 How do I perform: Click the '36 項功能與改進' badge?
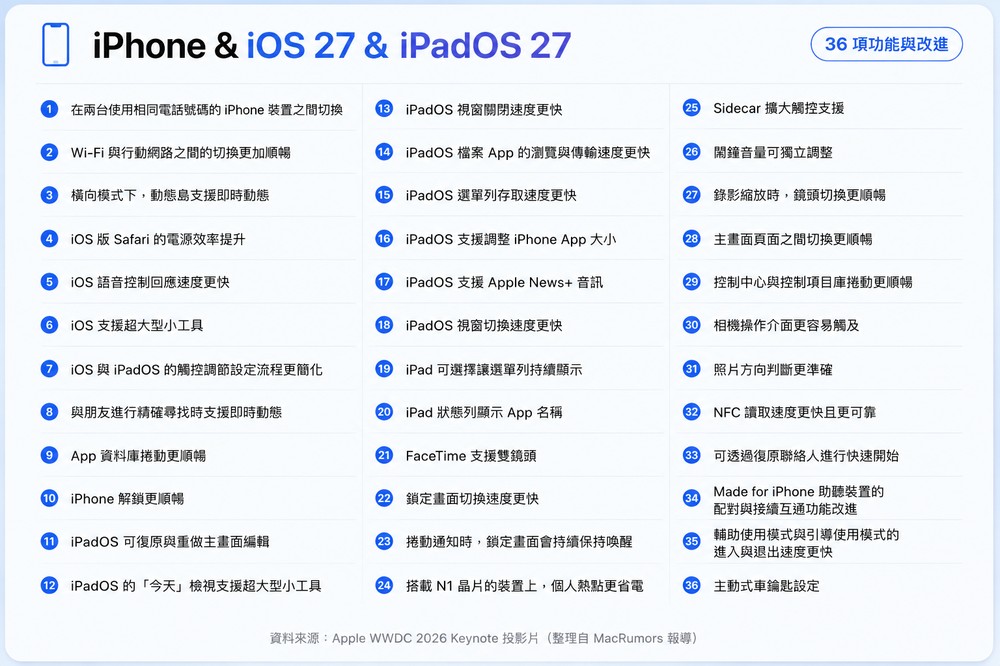coord(886,44)
